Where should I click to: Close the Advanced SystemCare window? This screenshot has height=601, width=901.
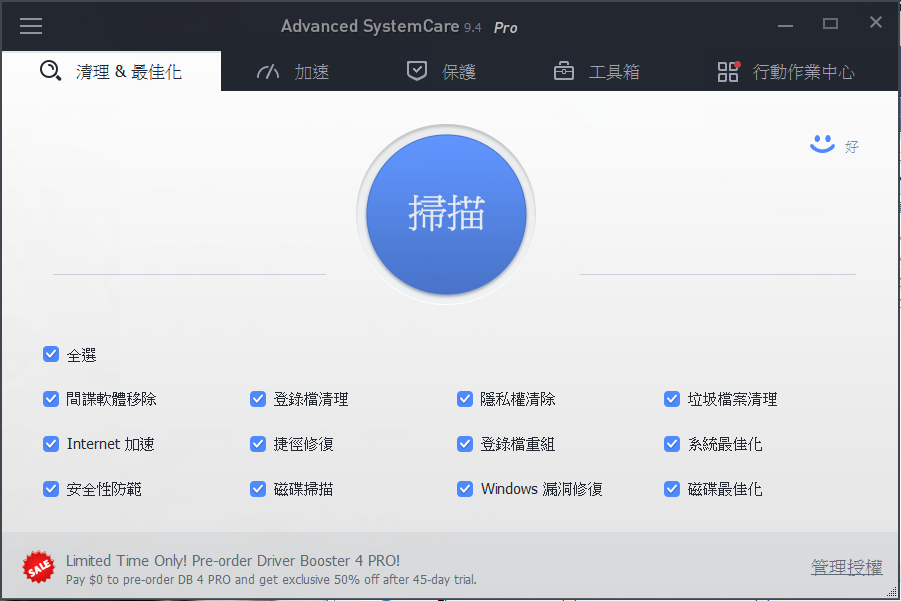[876, 22]
